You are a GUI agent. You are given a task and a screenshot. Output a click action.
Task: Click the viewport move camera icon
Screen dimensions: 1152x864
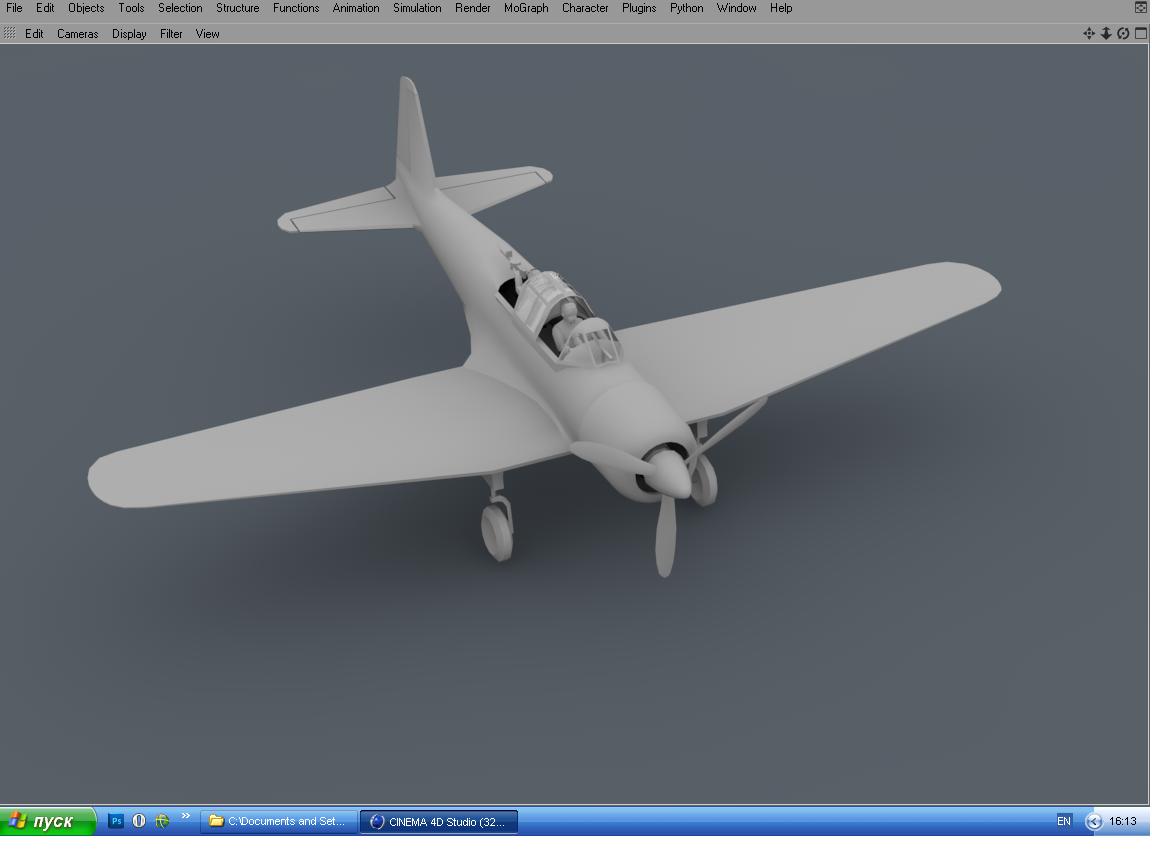click(x=1089, y=33)
